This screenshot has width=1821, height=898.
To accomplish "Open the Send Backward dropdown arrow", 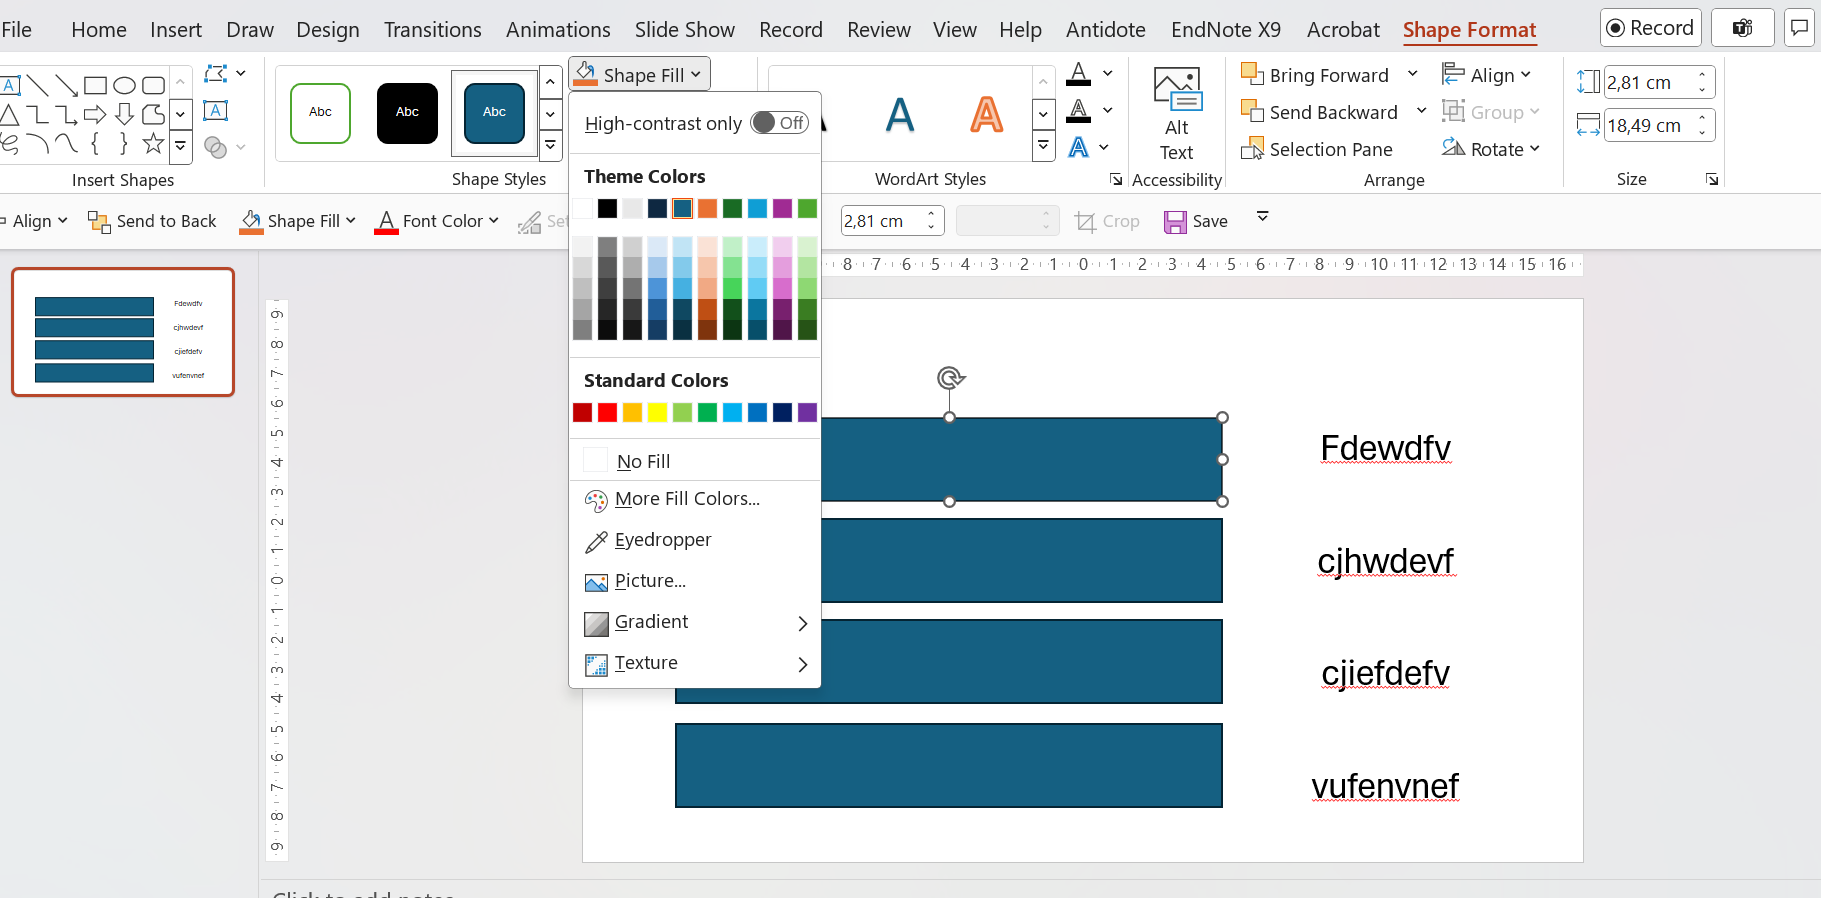I will [x=1421, y=111].
